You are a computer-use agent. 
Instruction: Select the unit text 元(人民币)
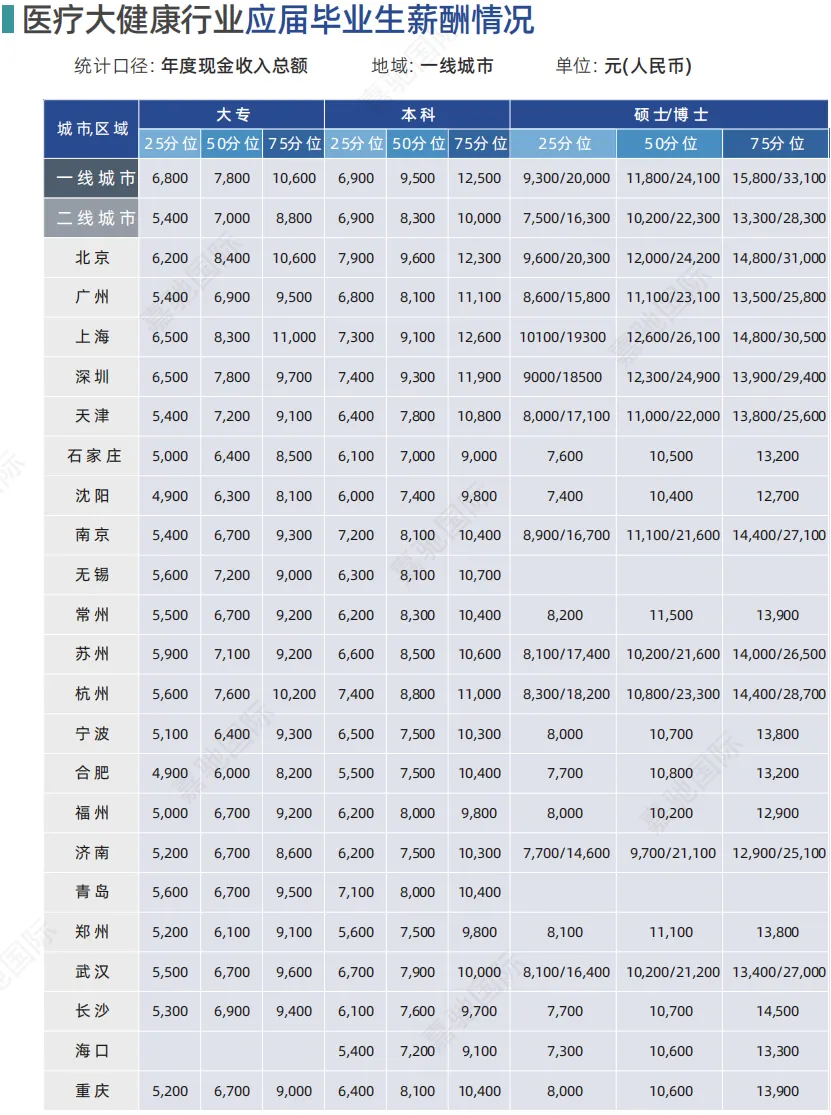(648, 66)
